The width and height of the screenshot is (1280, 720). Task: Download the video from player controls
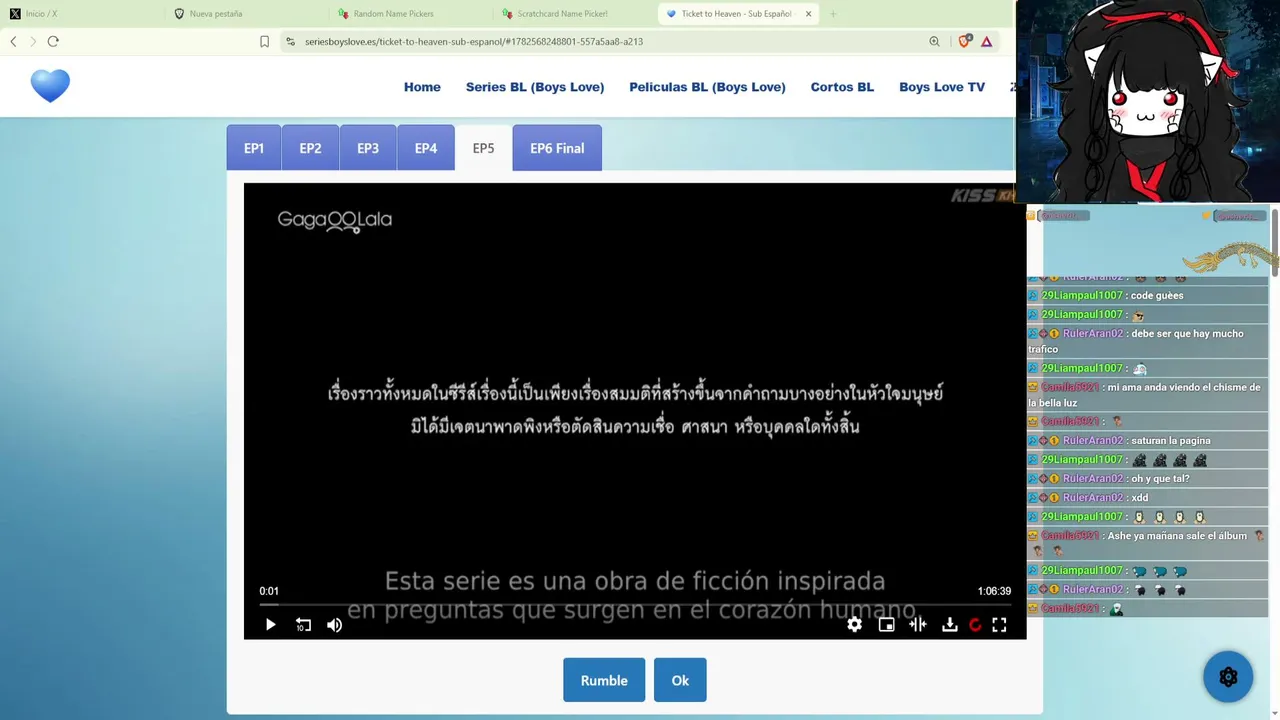[x=950, y=625]
